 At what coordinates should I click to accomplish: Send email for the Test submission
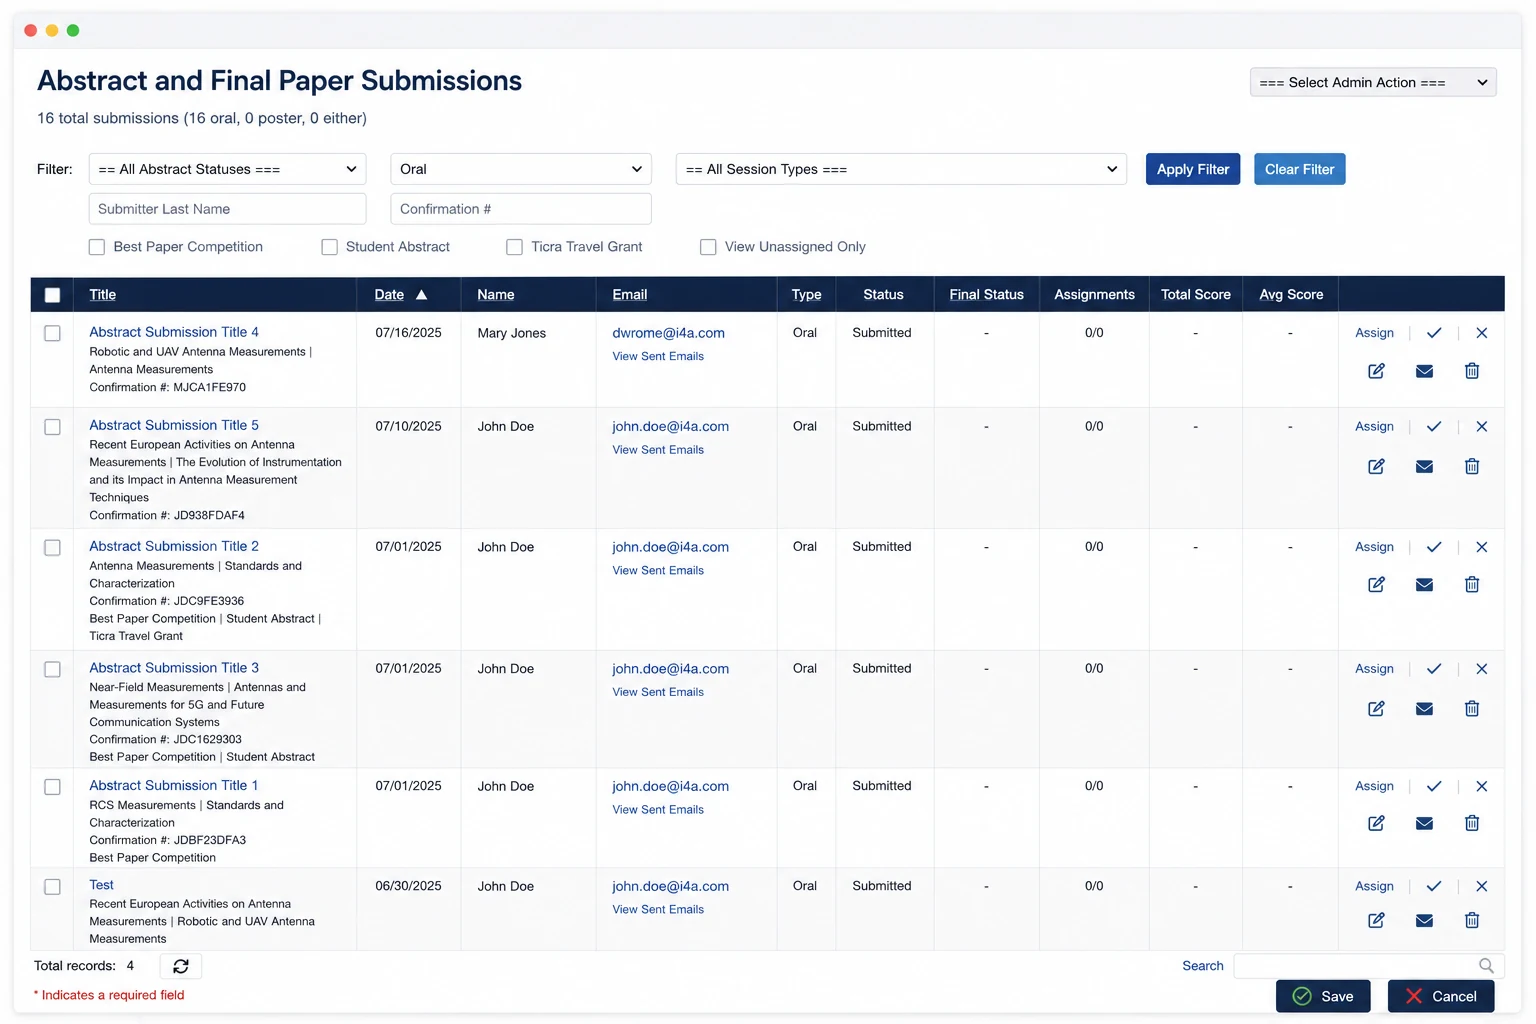pos(1424,920)
